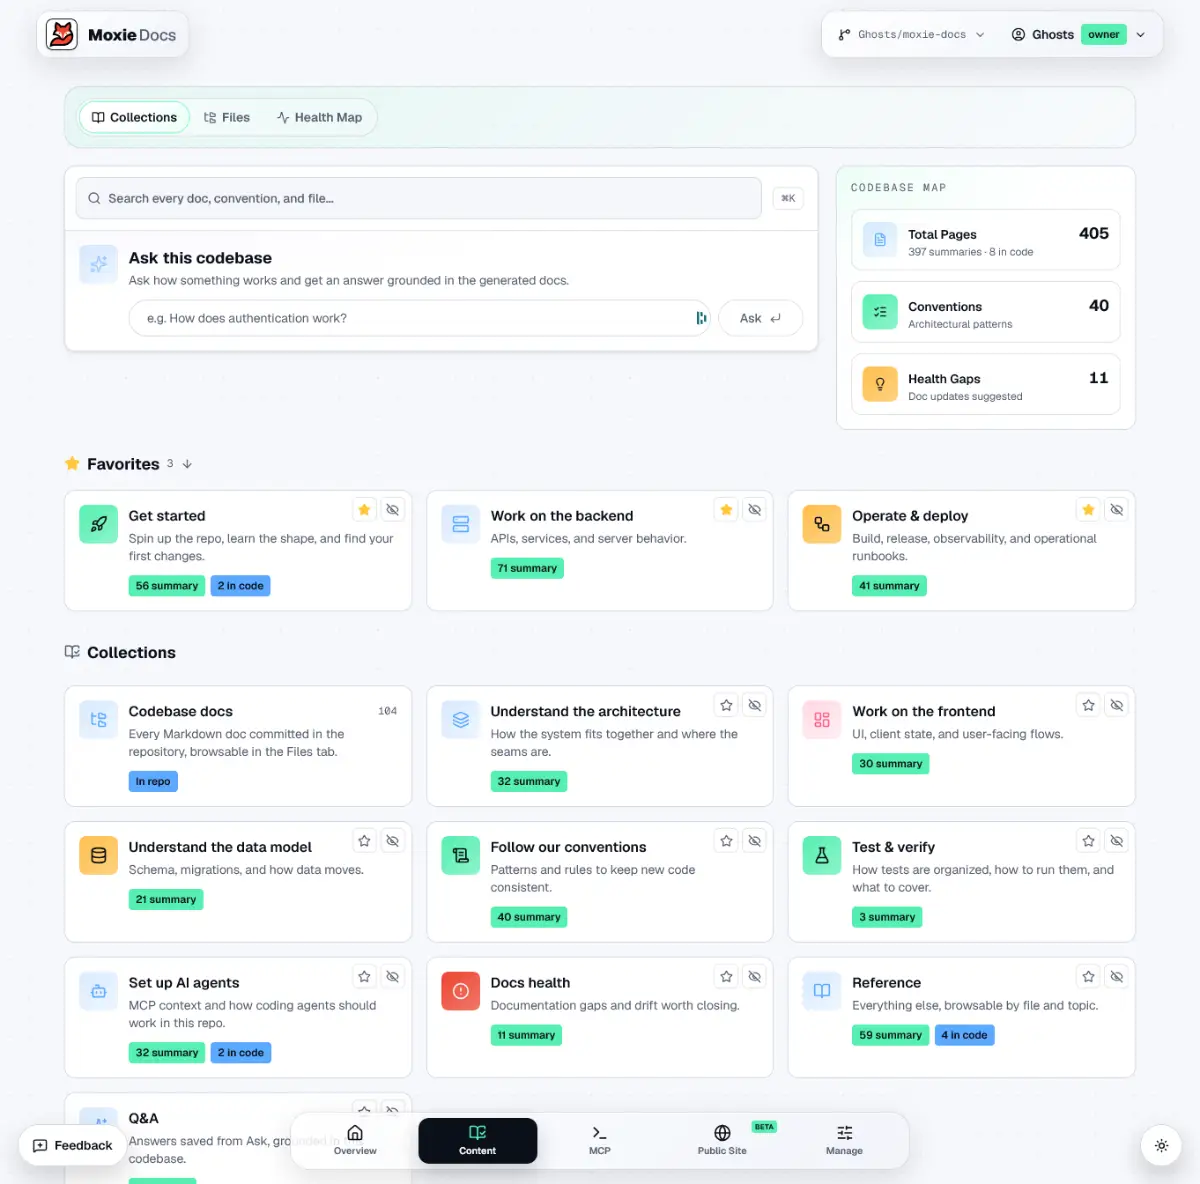Click the ⌘K shortcut button

point(788,198)
